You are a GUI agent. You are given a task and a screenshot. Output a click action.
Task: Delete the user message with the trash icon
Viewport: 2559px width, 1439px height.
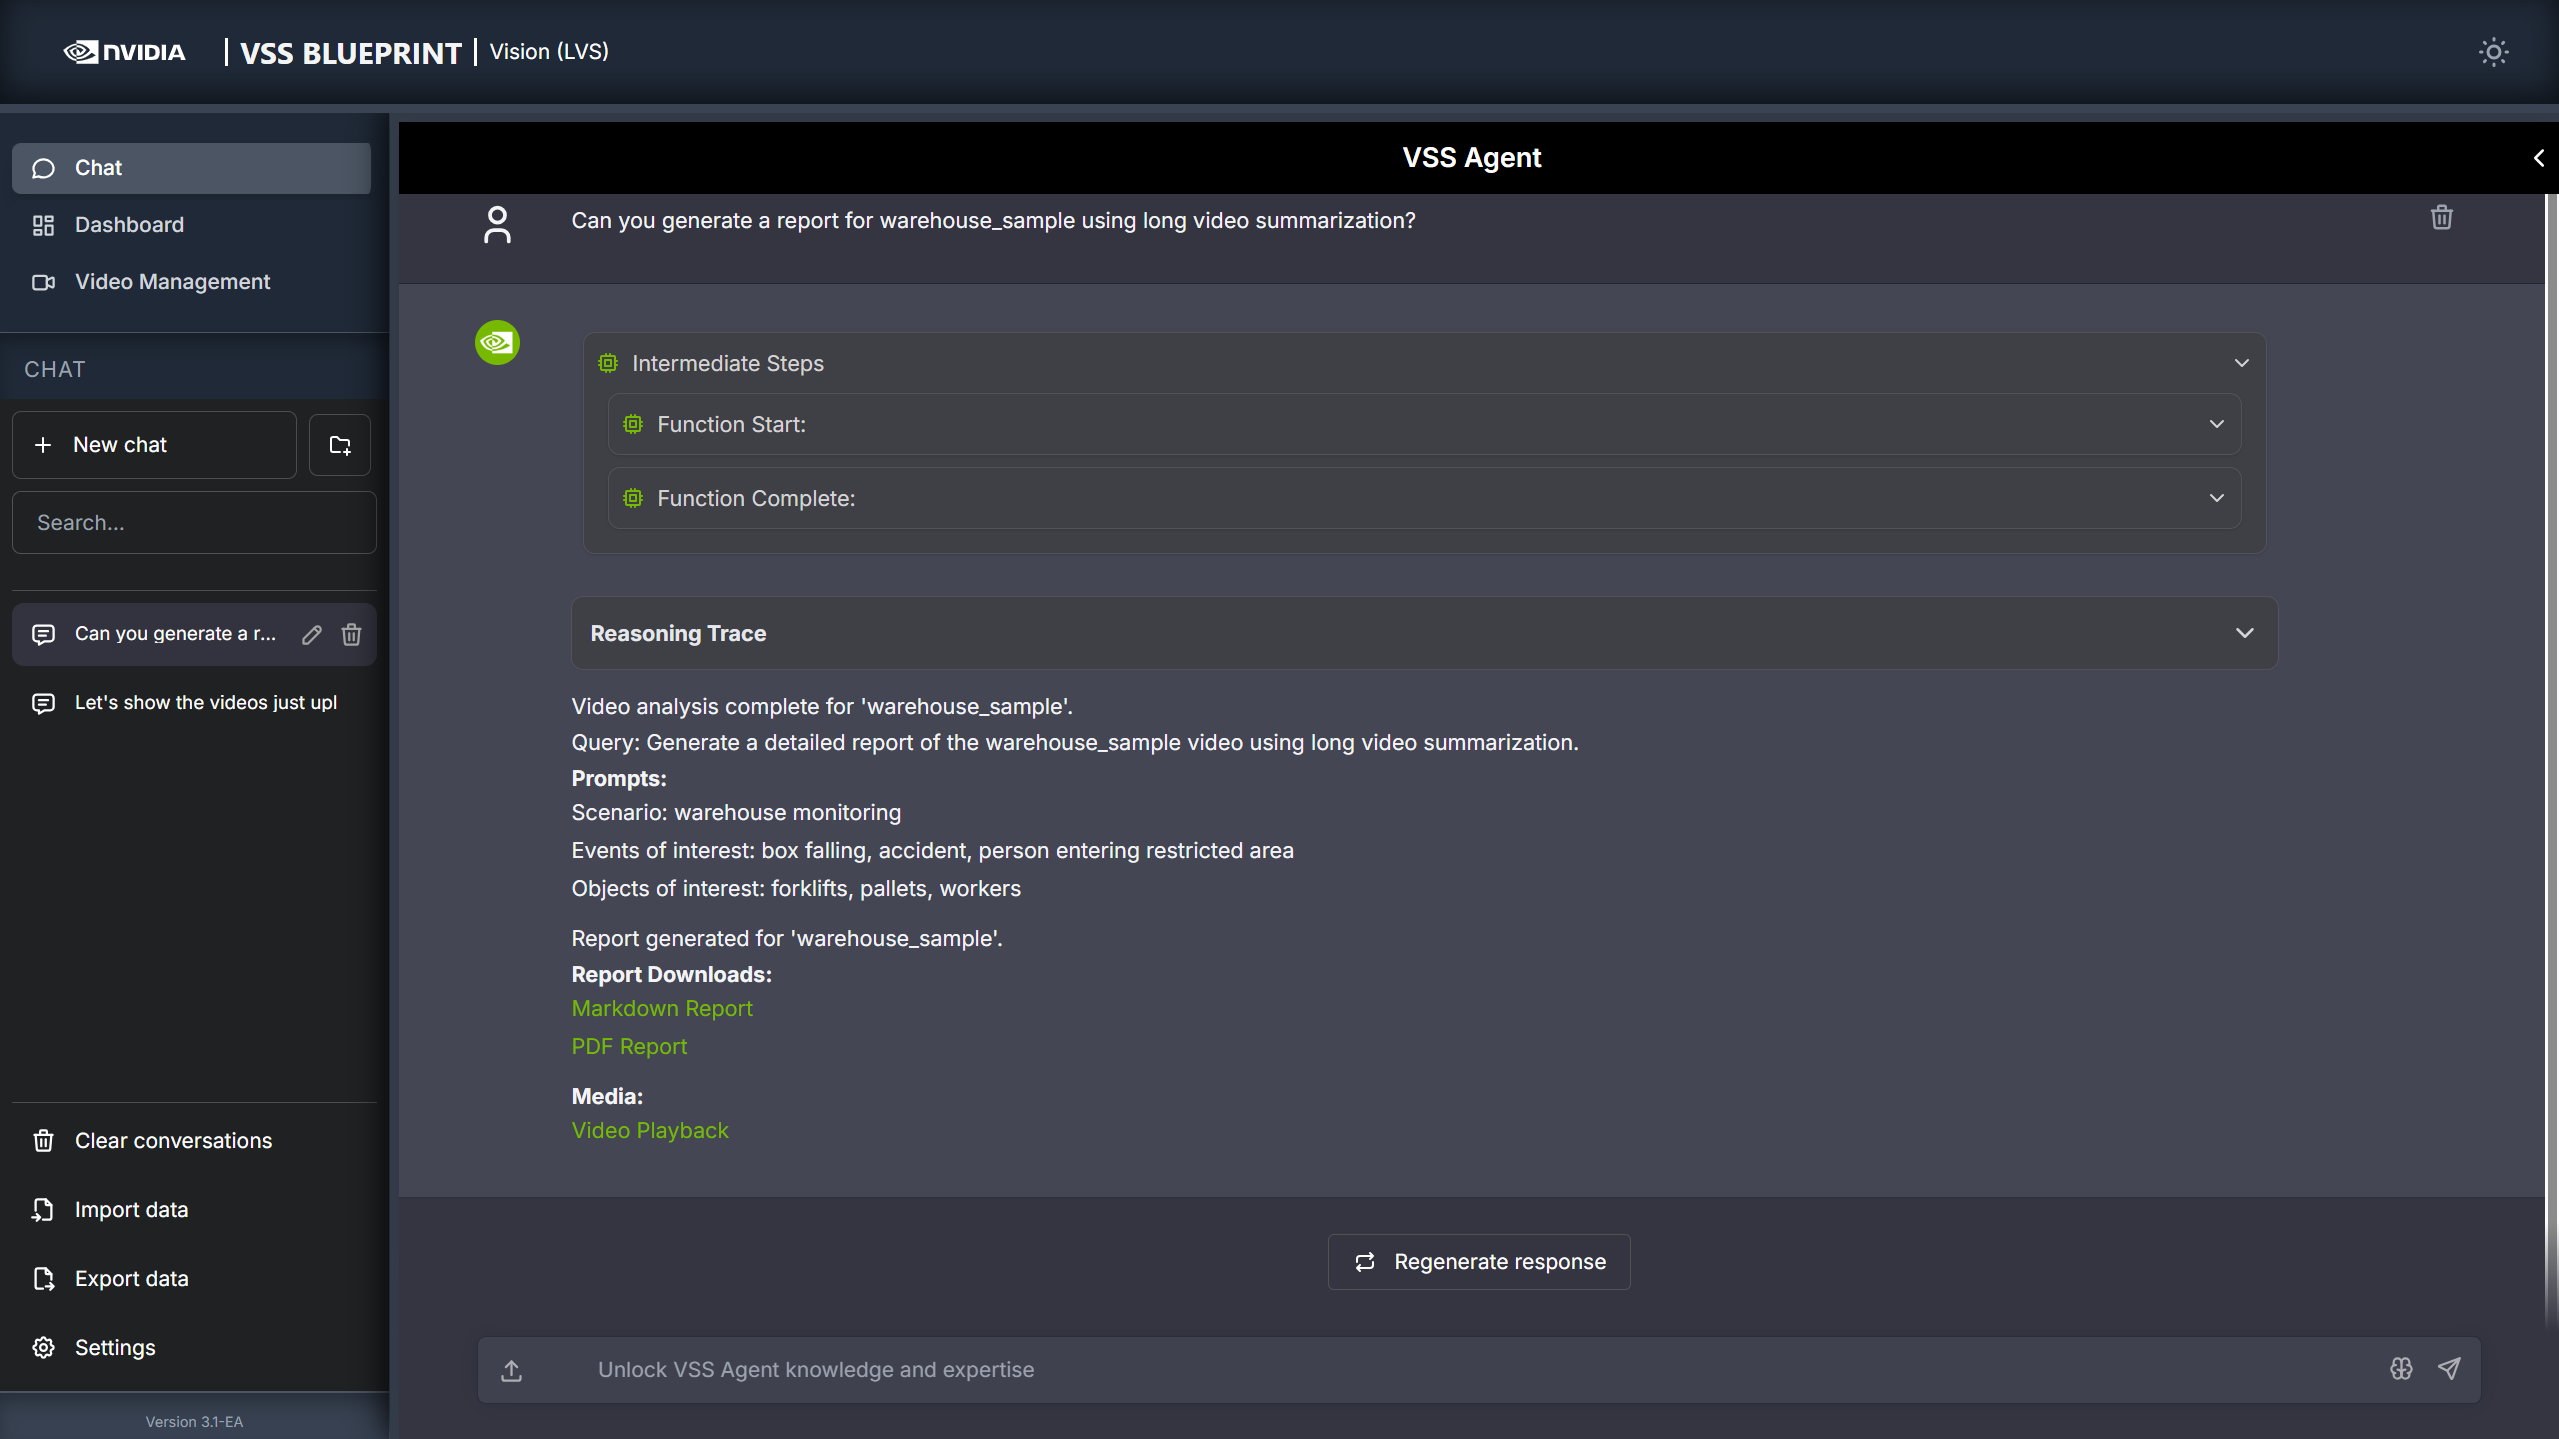pos(2440,217)
